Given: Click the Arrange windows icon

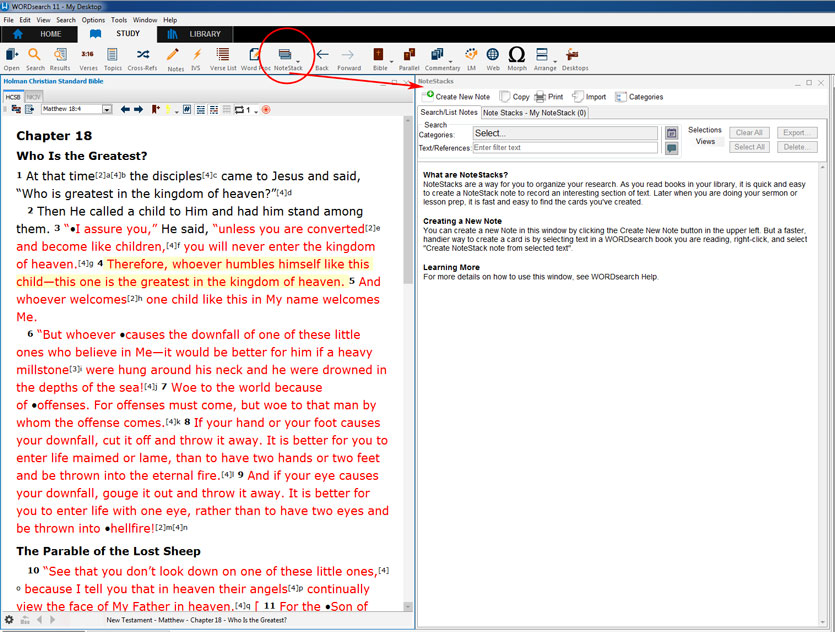Looking at the screenshot, I should [542, 55].
